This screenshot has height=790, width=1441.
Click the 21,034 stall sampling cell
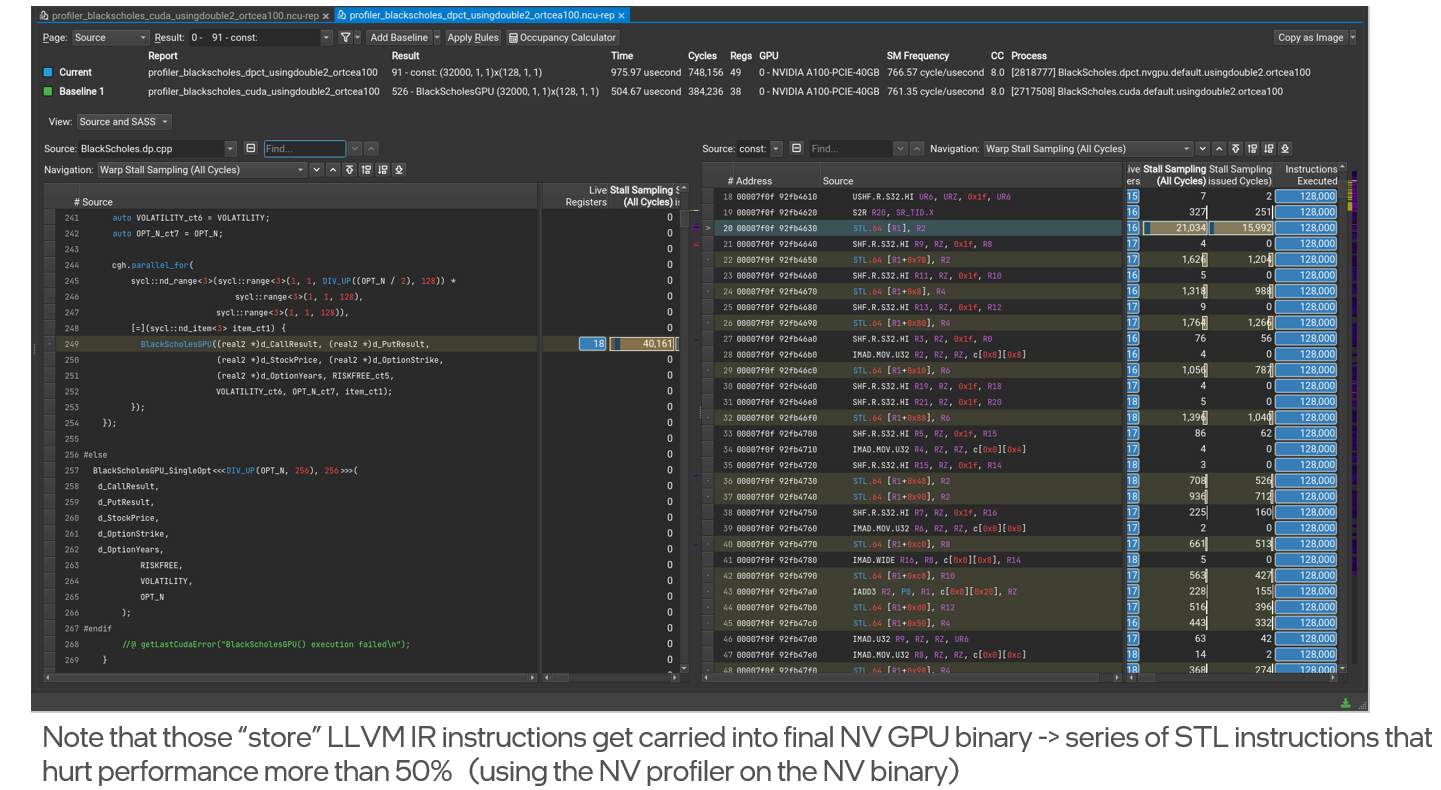(1174, 228)
